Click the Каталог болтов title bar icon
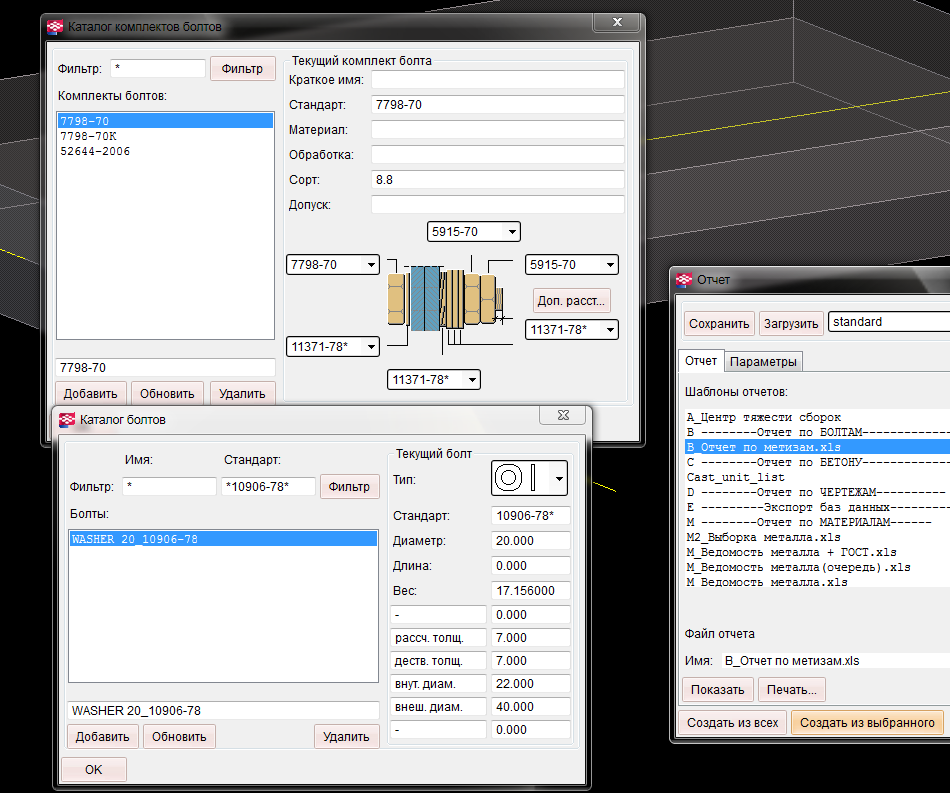The height and width of the screenshot is (793, 950). click(67, 420)
